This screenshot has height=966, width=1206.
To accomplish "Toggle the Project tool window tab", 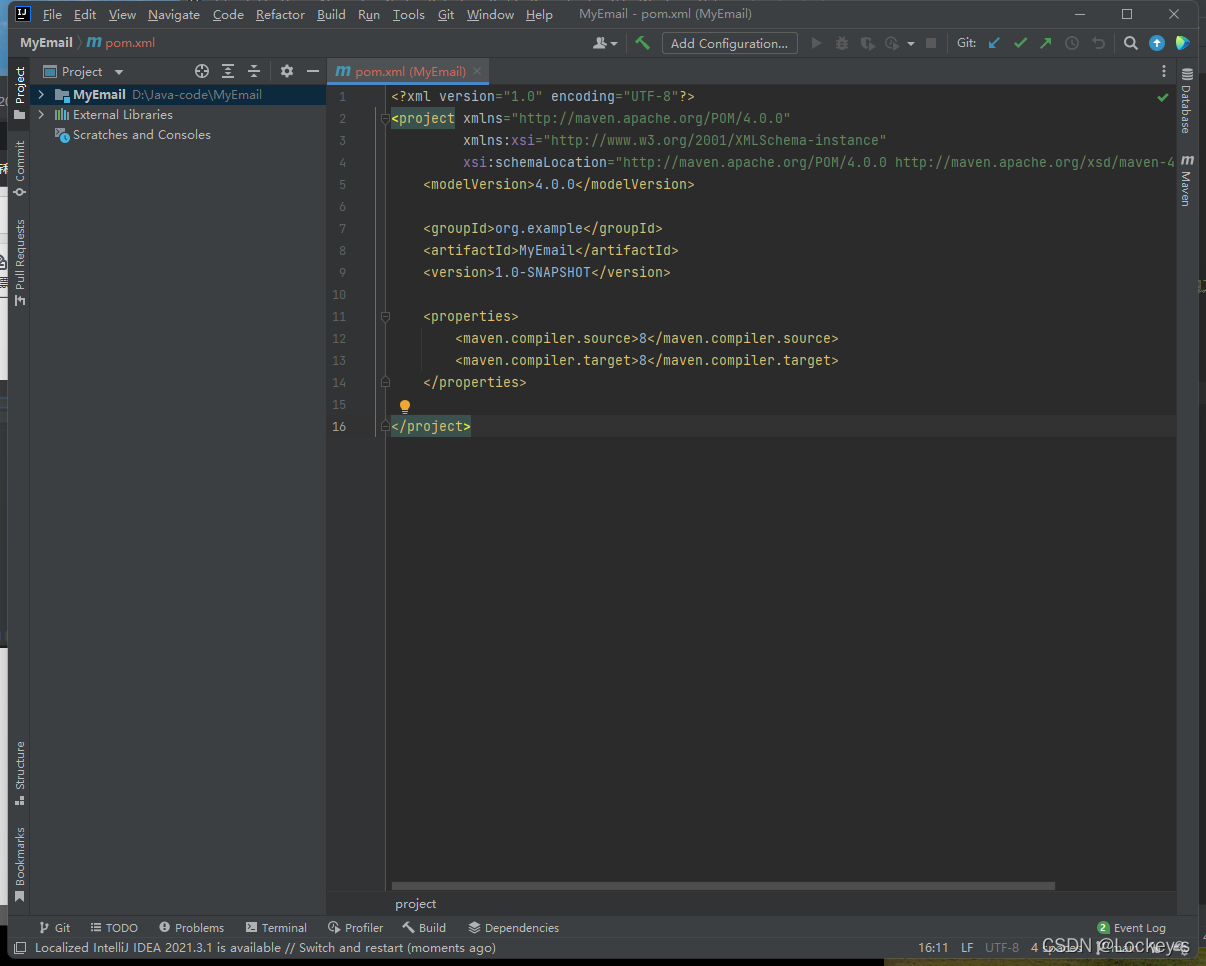I will [19, 93].
